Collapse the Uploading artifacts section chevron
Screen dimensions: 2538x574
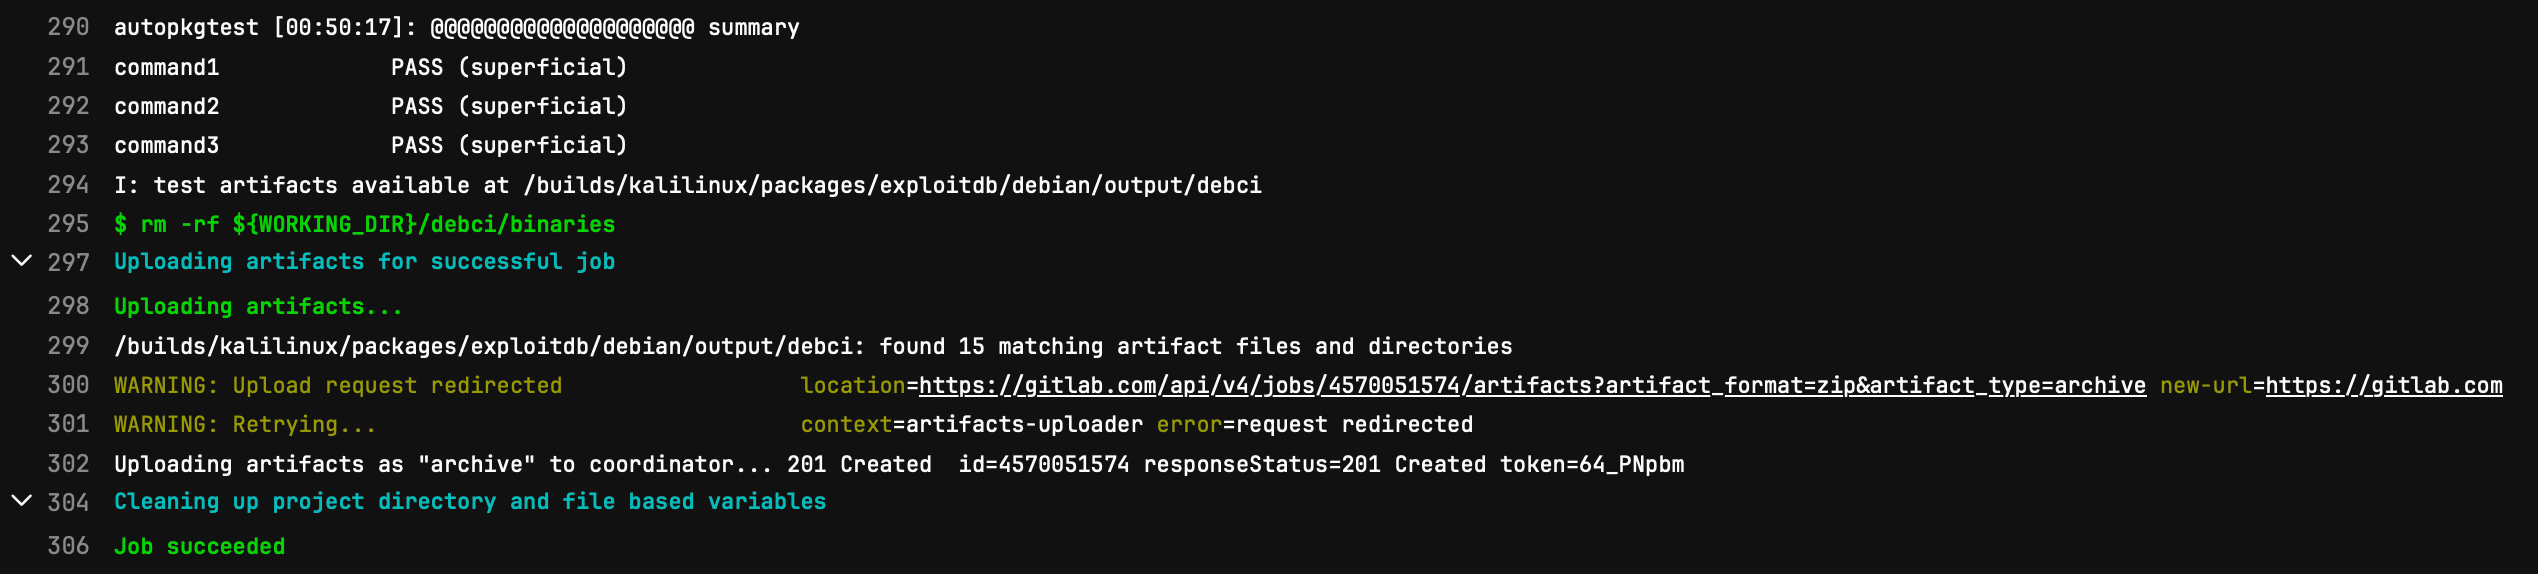coord(21,262)
